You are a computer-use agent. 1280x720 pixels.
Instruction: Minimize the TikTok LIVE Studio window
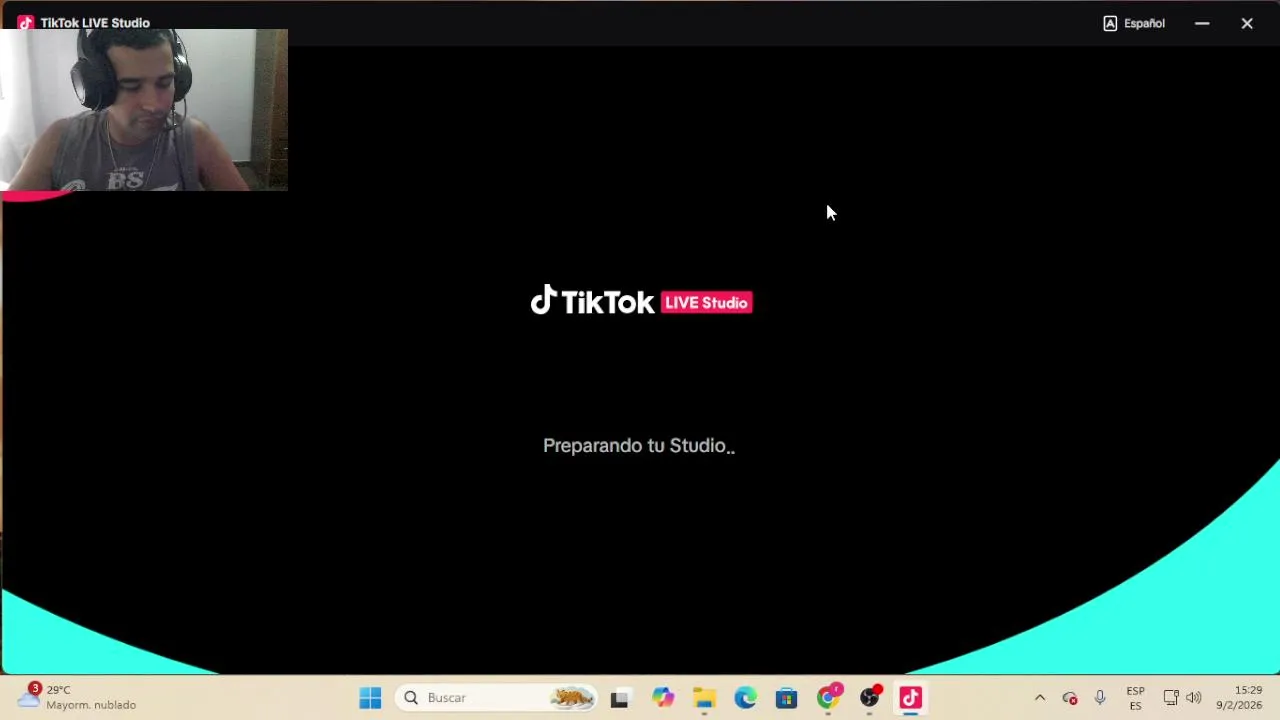tap(1202, 23)
